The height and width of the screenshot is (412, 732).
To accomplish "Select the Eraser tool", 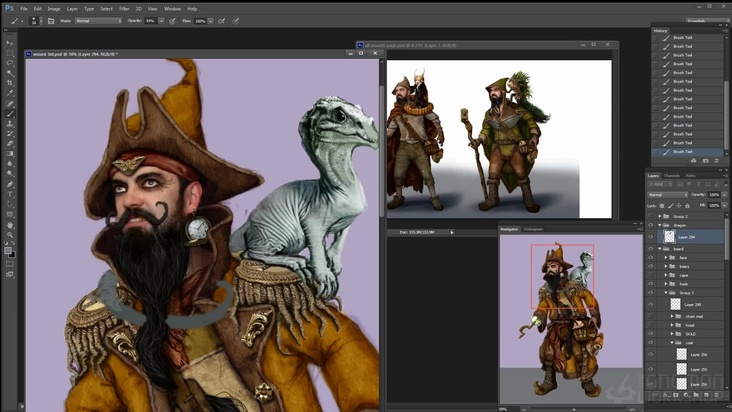I will [x=10, y=144].
